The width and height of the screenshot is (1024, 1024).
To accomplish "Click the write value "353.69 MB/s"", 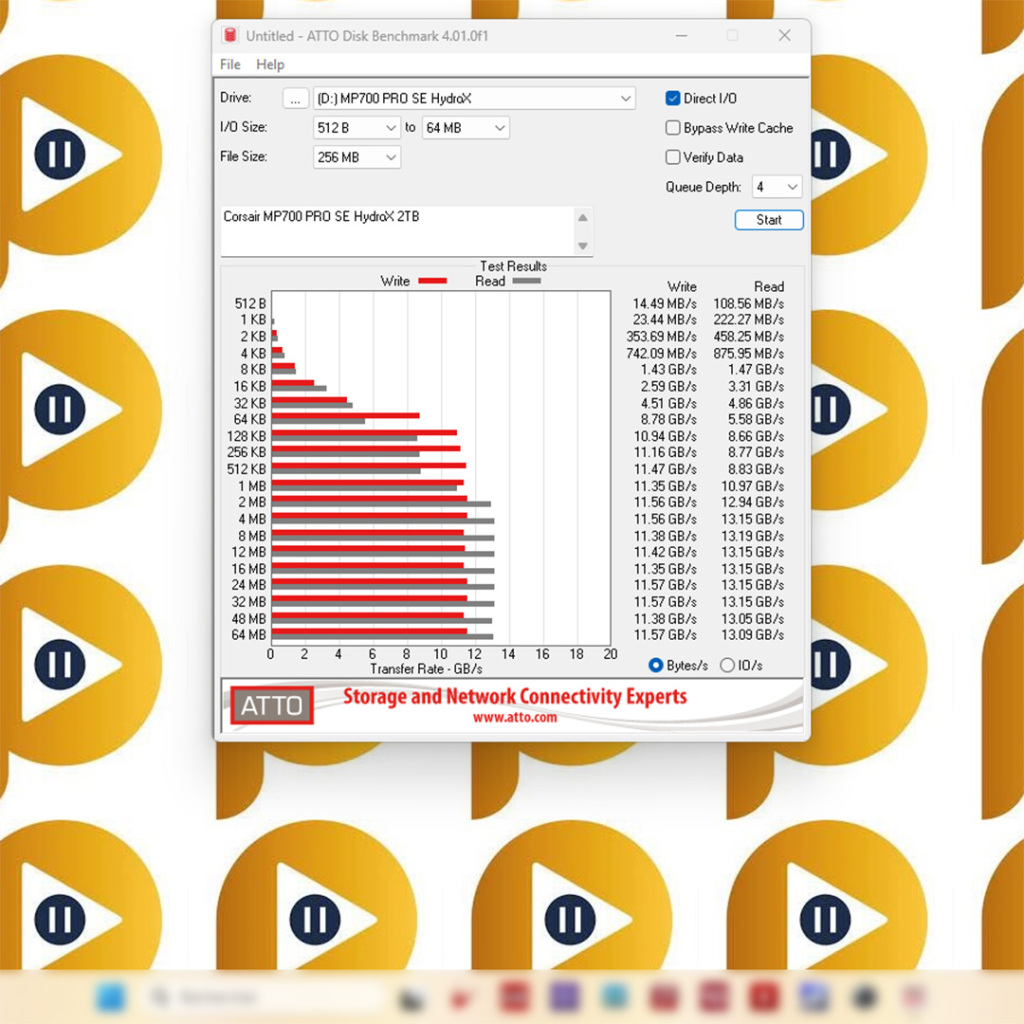I will pyautogui.click(x=661, y=337).
